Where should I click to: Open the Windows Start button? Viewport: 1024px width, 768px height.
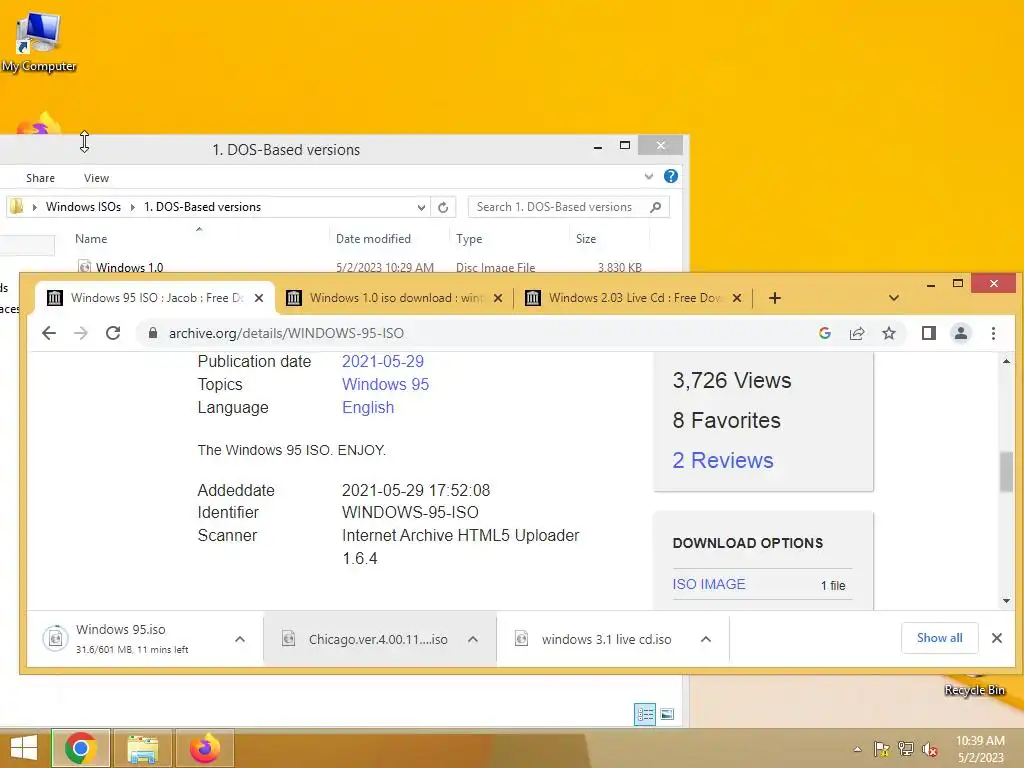click(x=24, y=748)
